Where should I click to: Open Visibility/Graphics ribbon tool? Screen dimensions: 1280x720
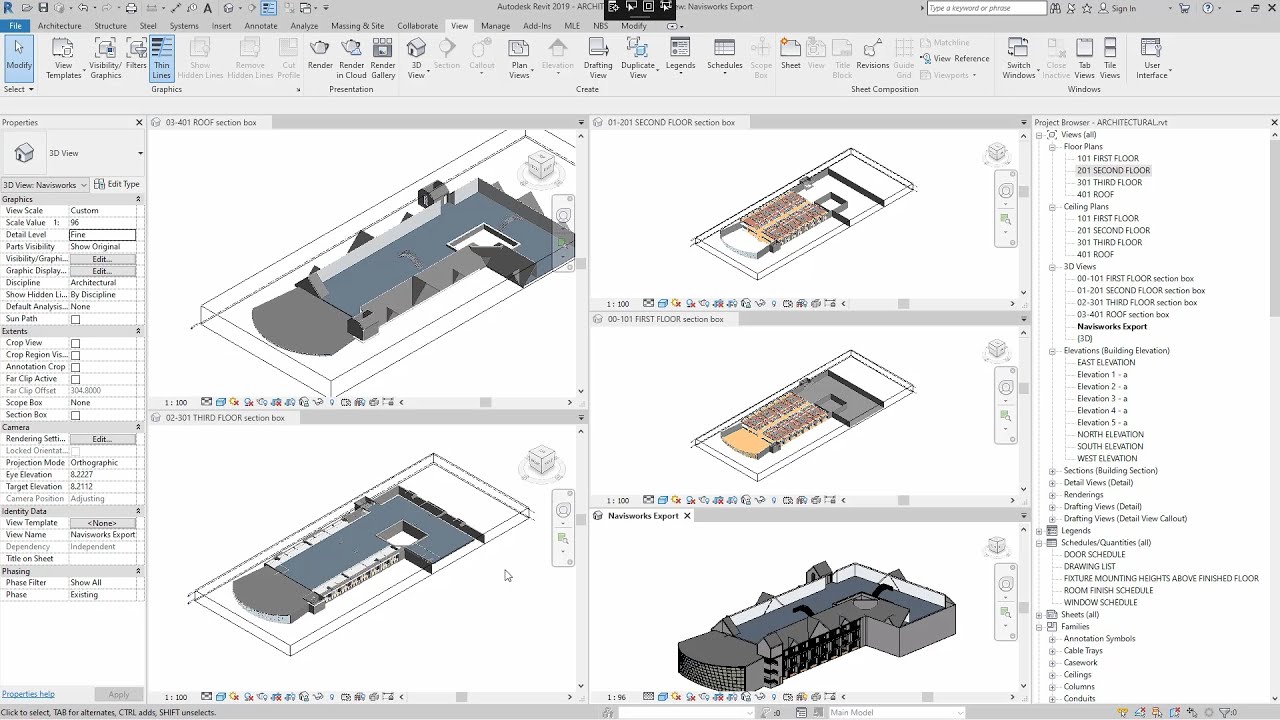105,58
